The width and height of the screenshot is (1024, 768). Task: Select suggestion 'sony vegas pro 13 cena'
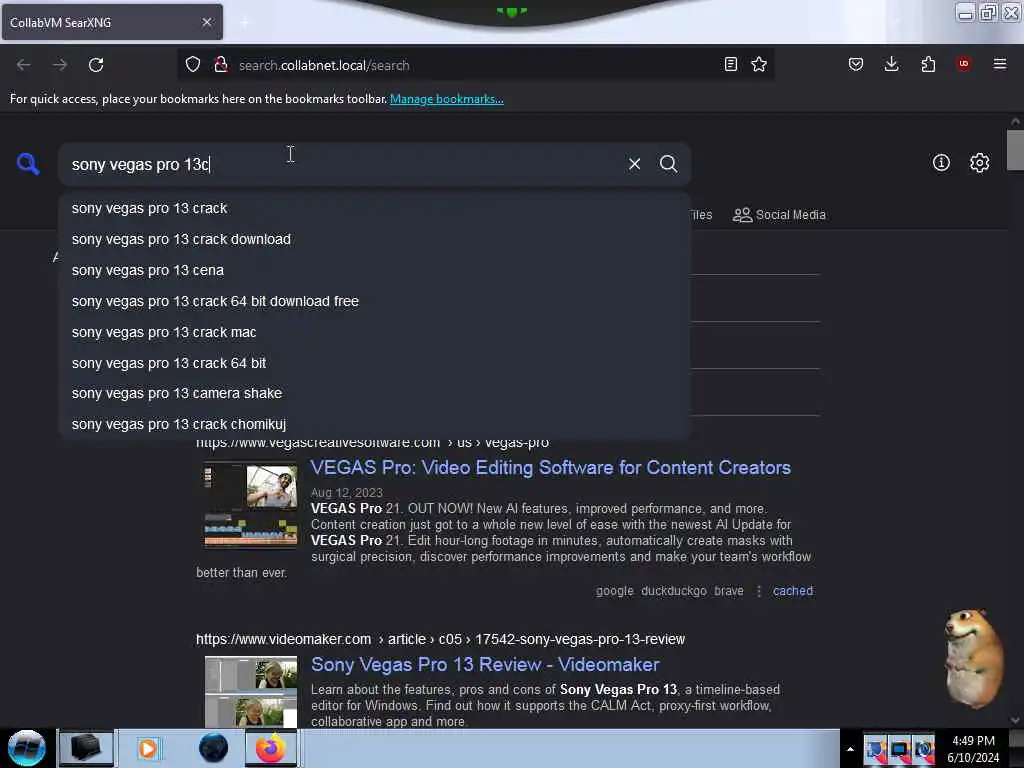(x=374, y=270)
